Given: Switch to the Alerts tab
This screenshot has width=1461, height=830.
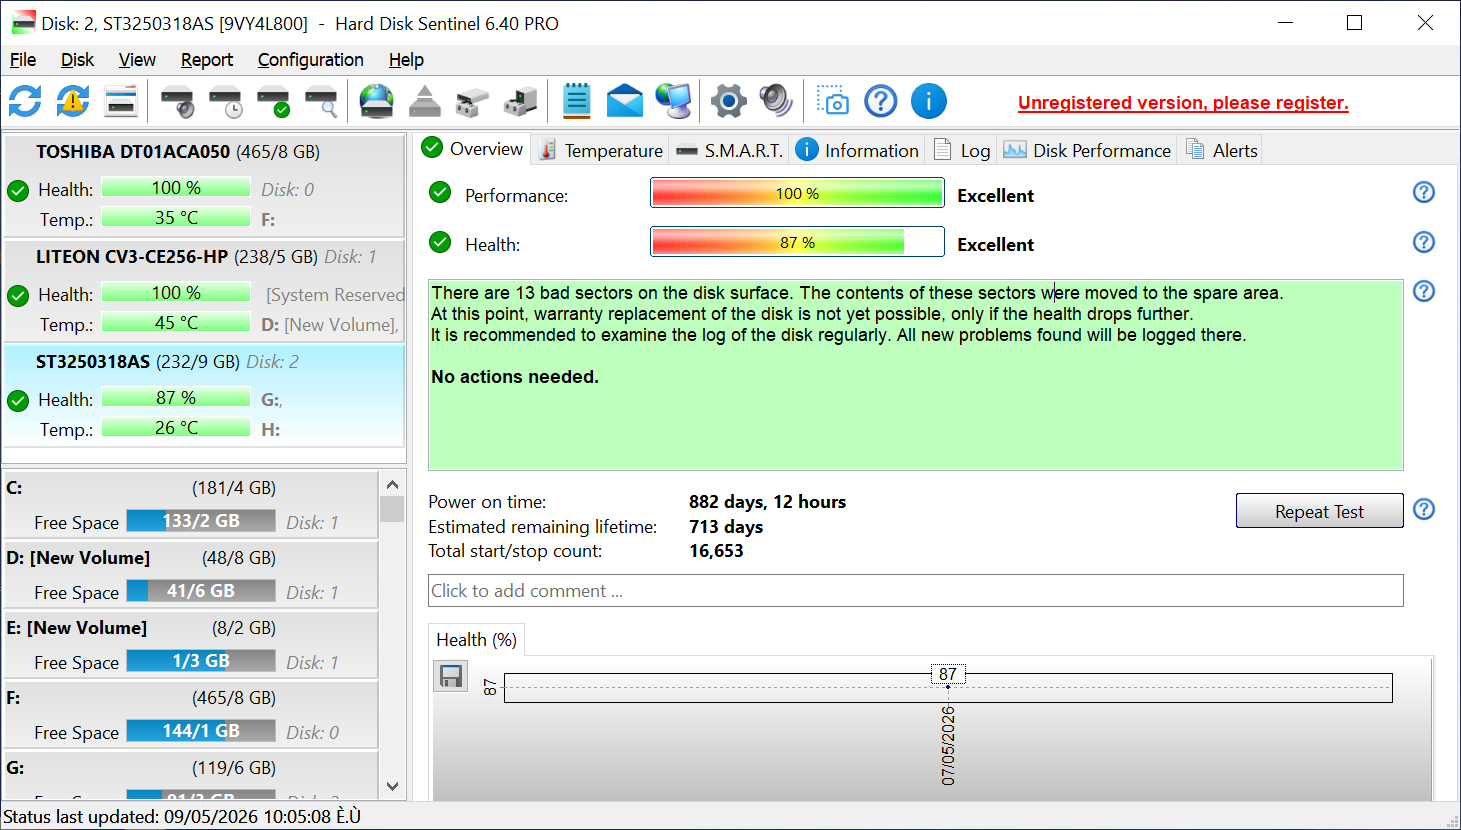Looking at the screenshot, I should [x=1221, y=150].
